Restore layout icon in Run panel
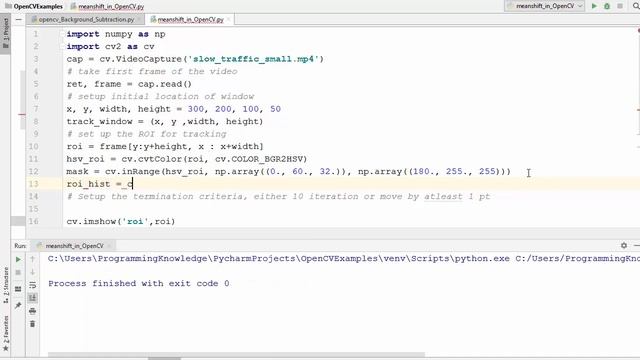The height and width of the screenshot is (360, 640). click(18, 289)
